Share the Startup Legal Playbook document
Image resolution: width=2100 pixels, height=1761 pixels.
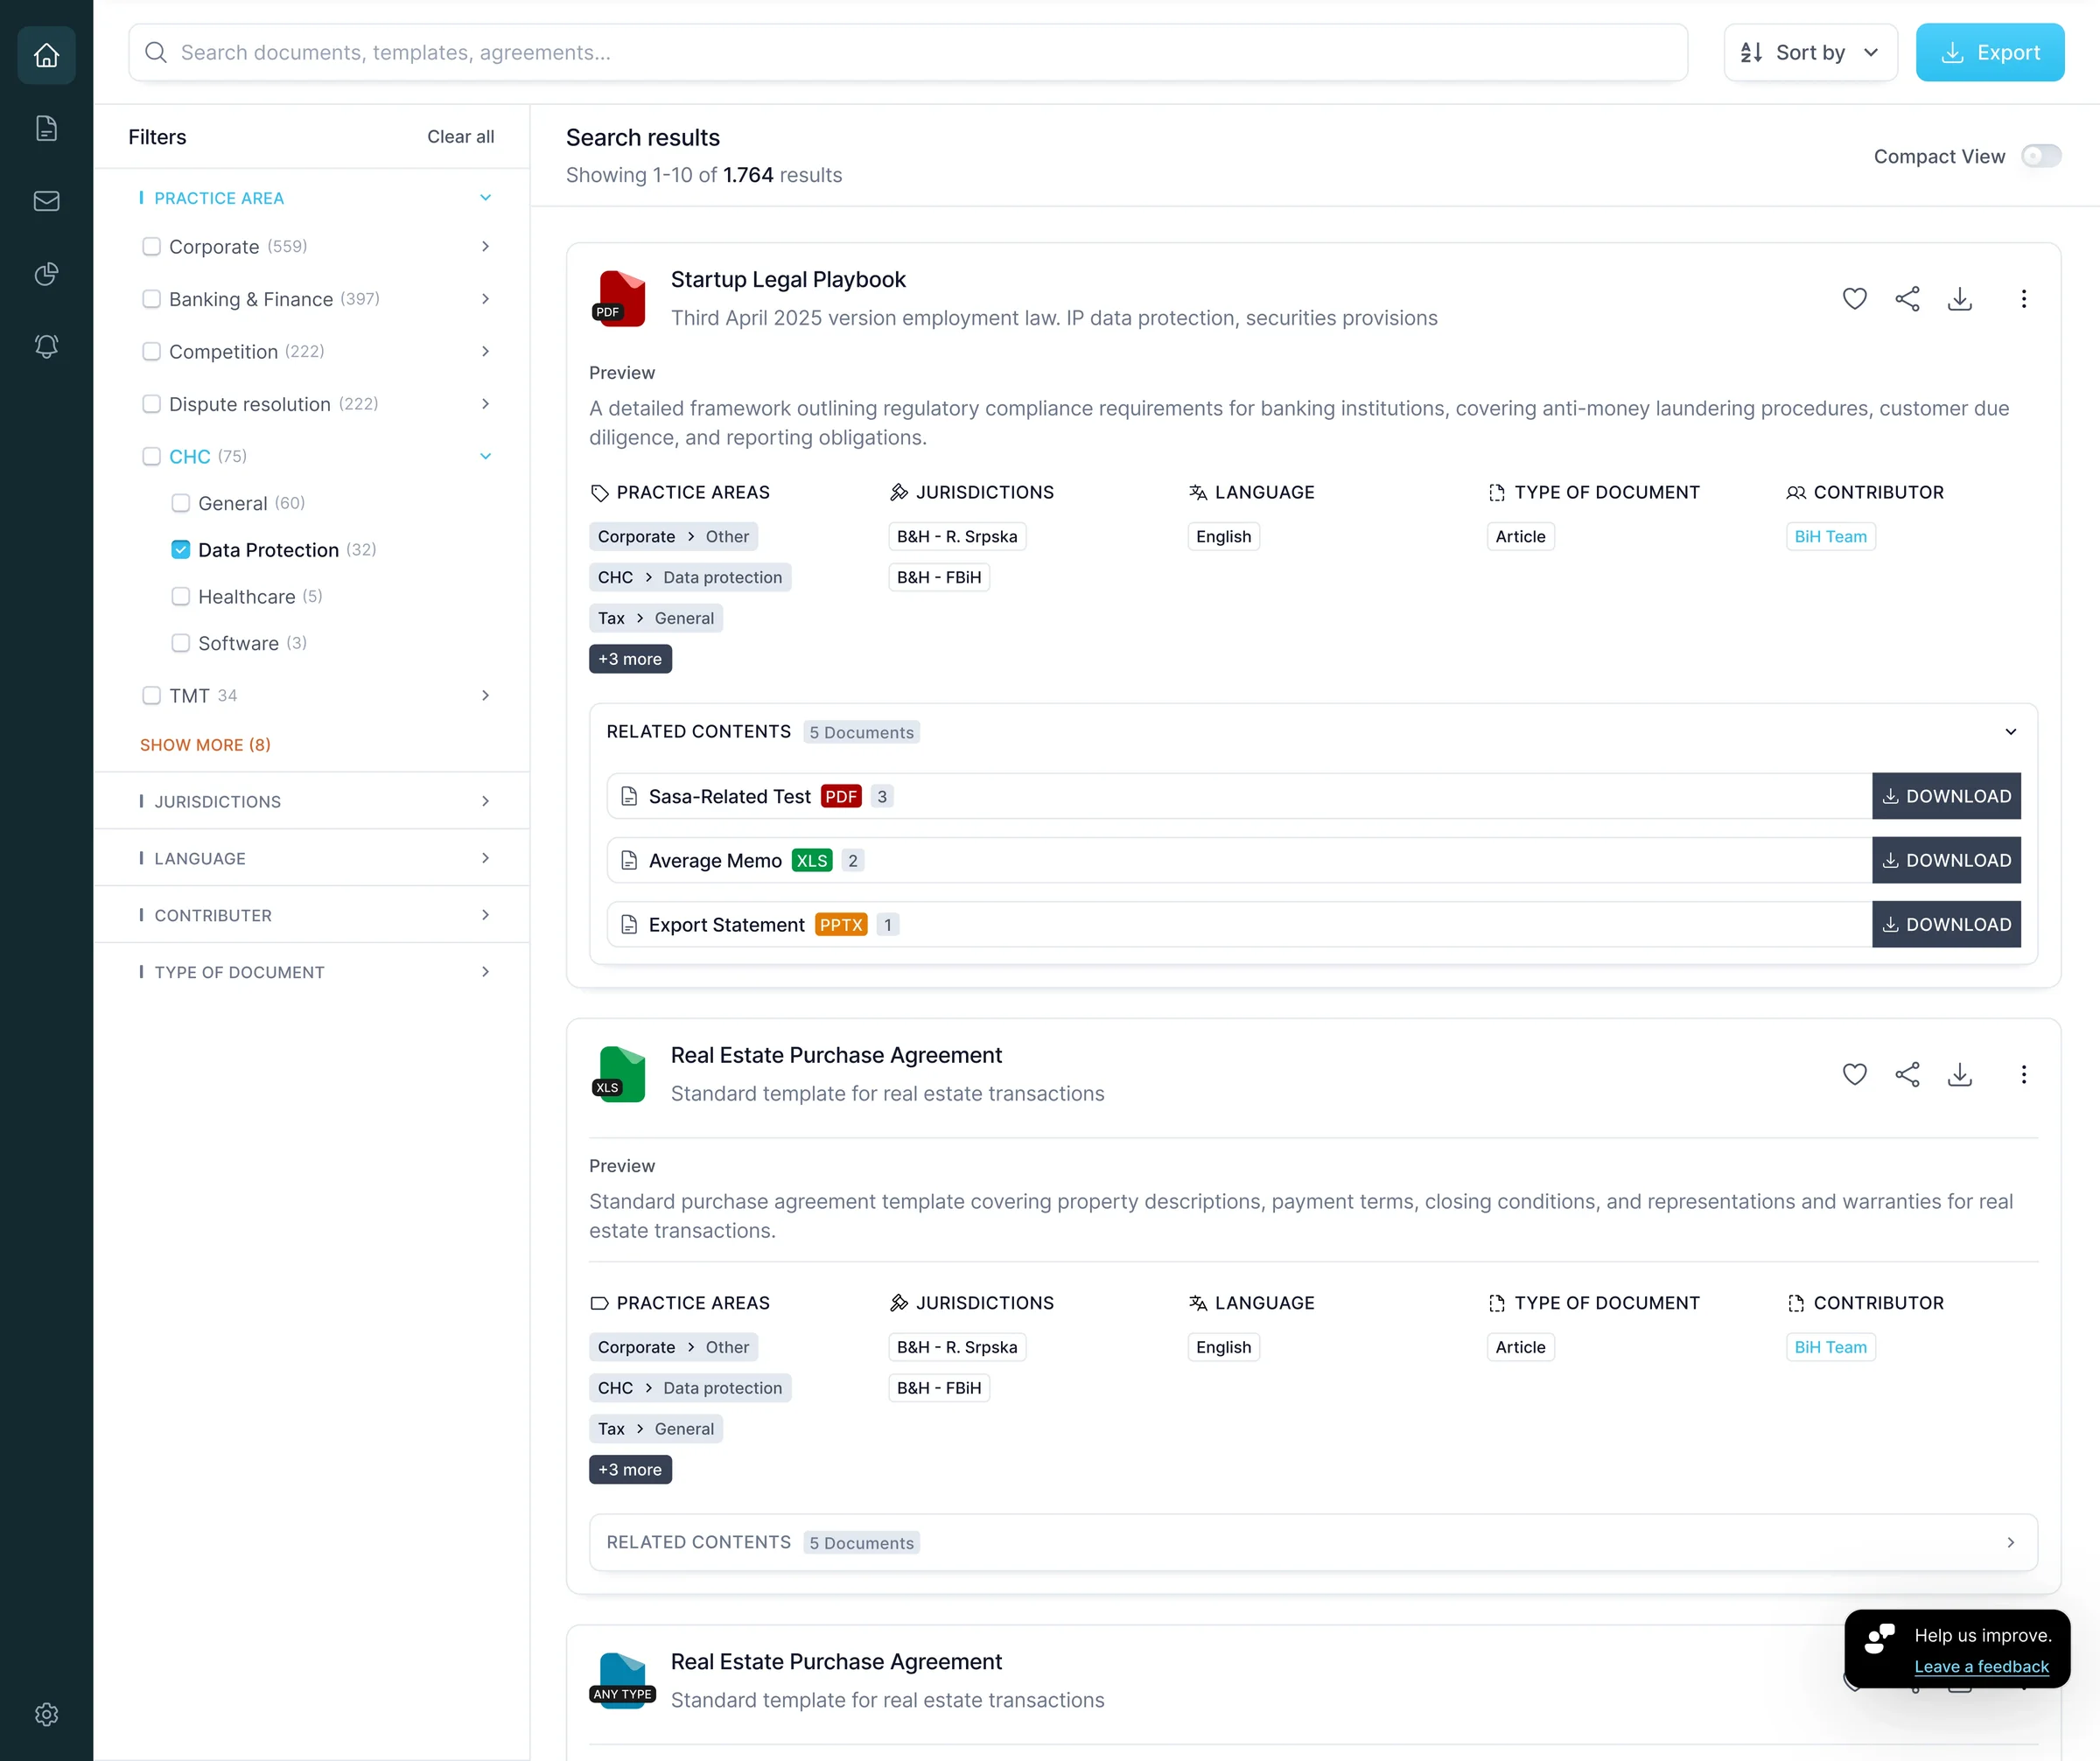[1907, 298]
